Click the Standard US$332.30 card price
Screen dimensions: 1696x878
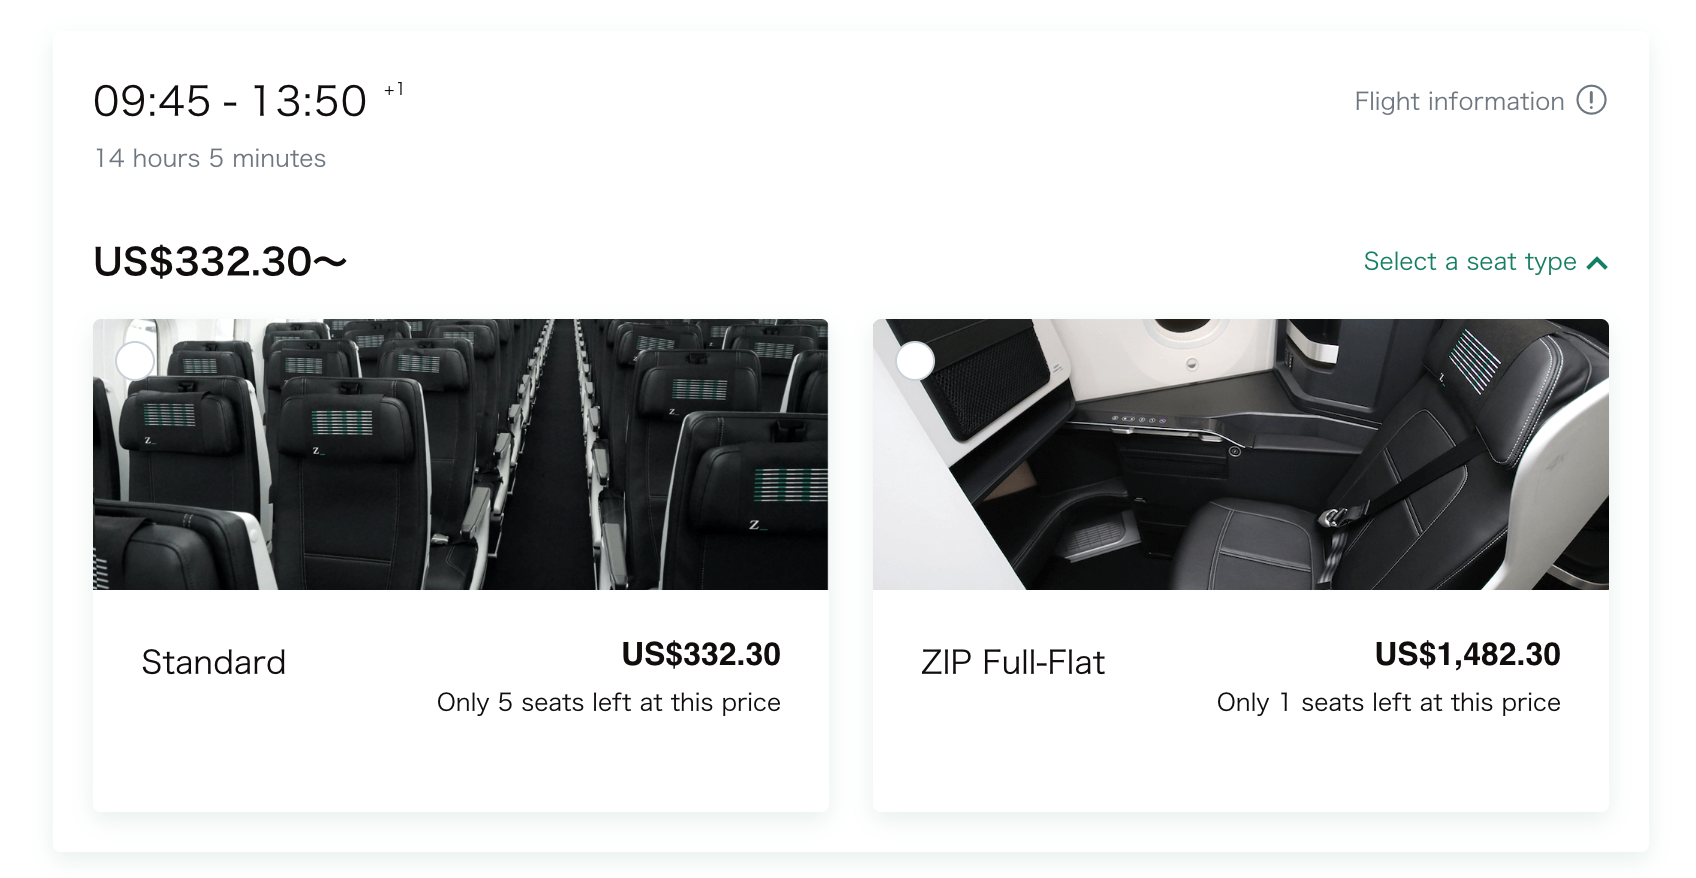pyautogui.click(x=700, y=654)
